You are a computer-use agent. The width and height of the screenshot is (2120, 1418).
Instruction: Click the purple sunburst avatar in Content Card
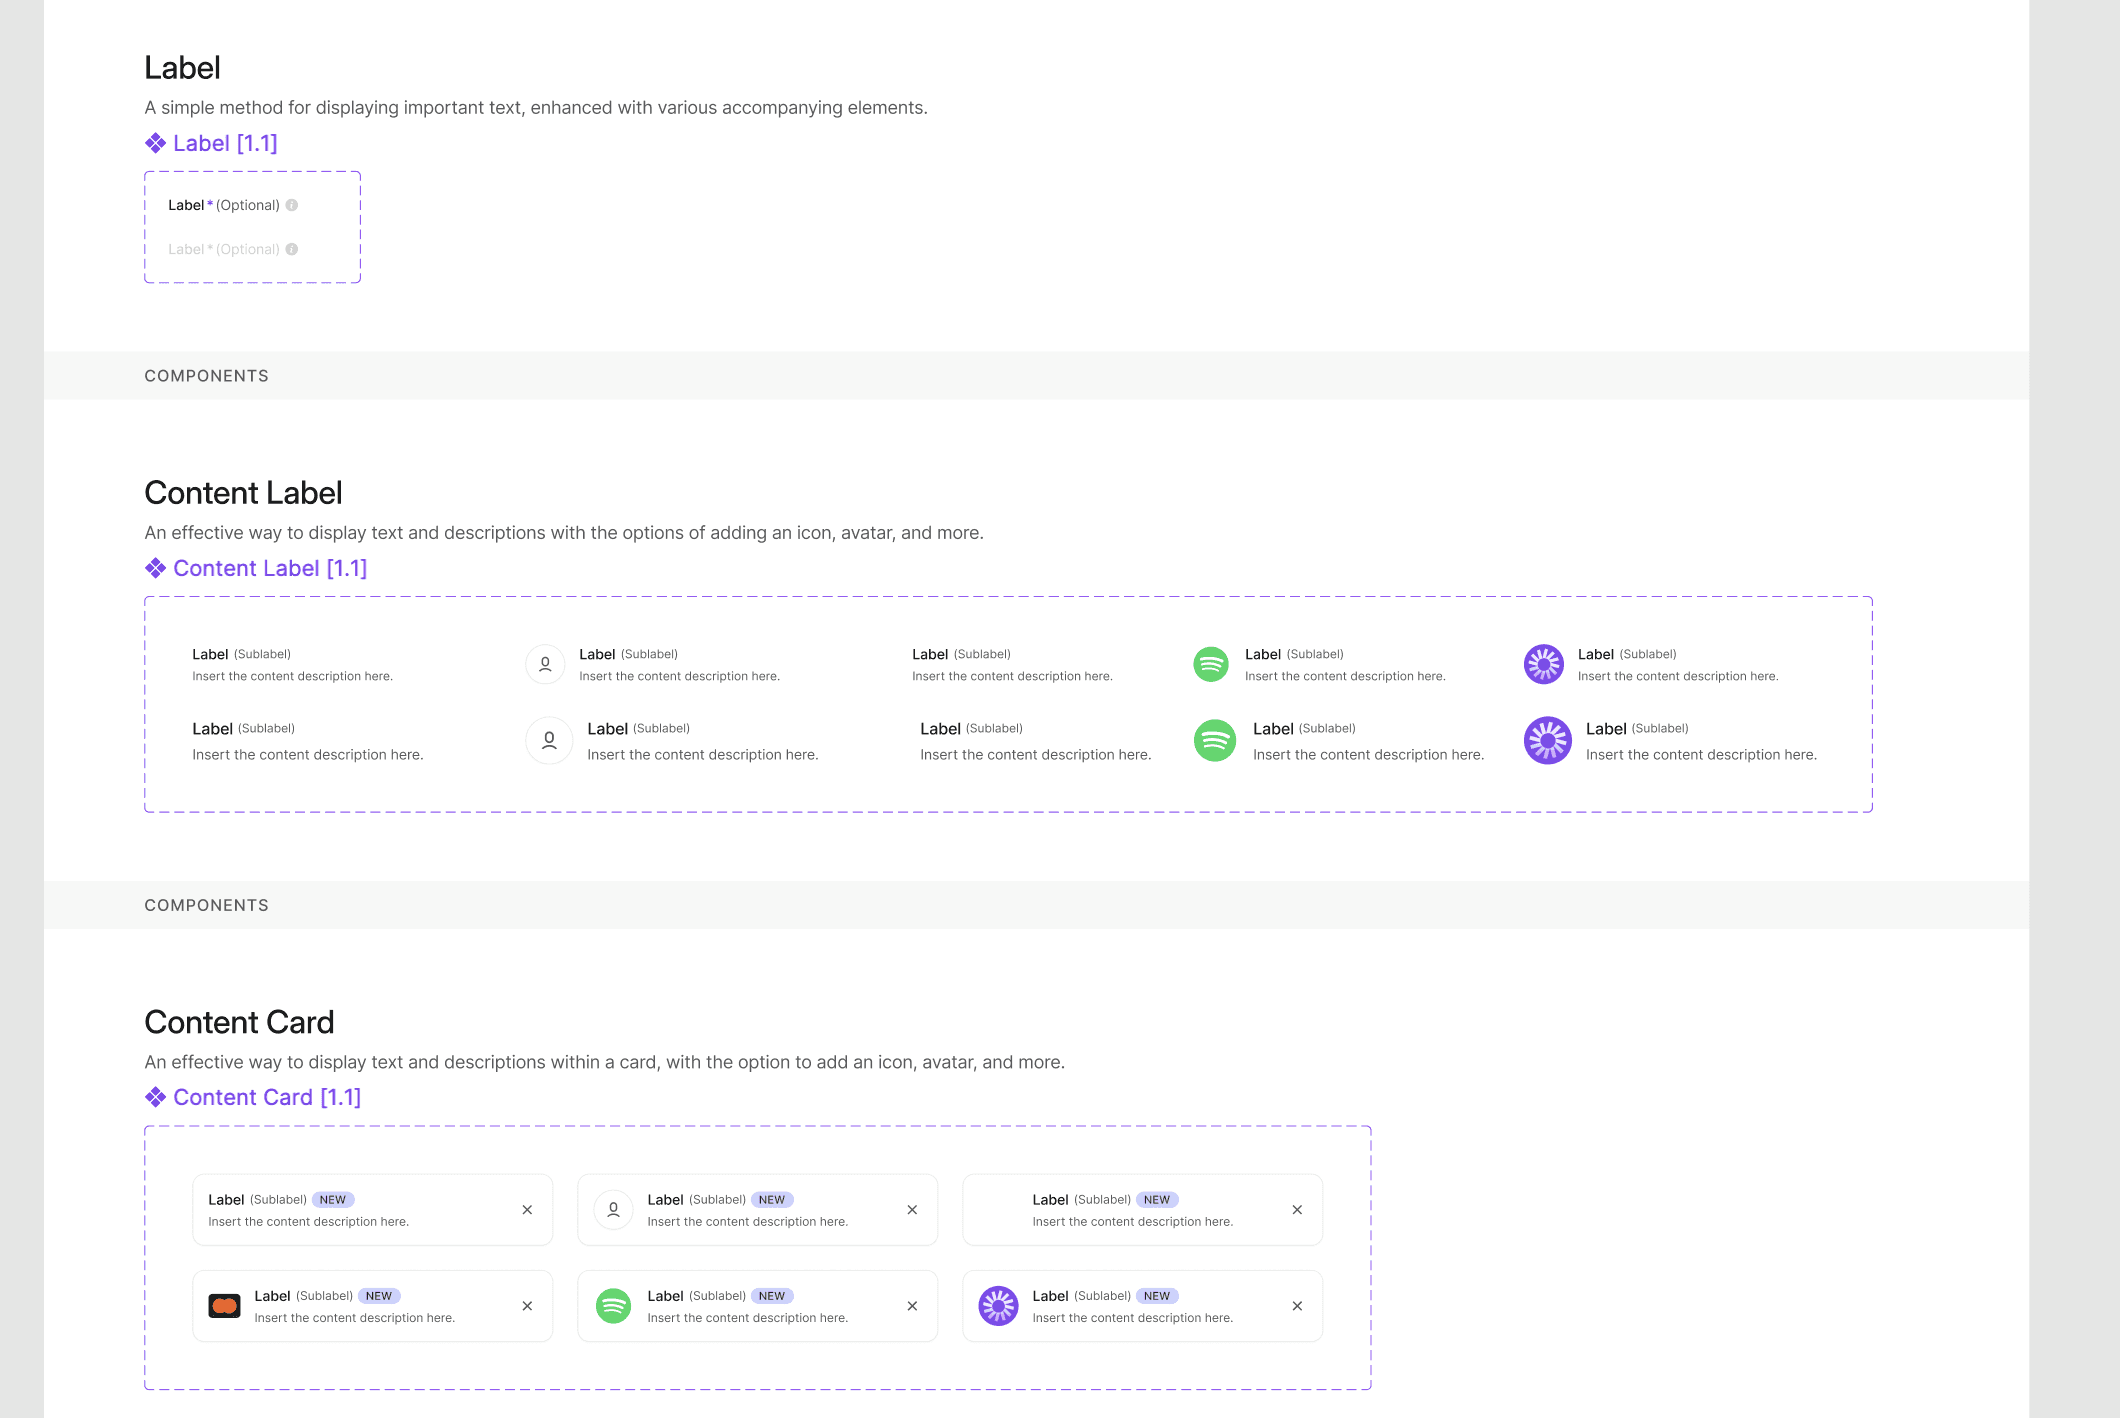coord(998,1306)
